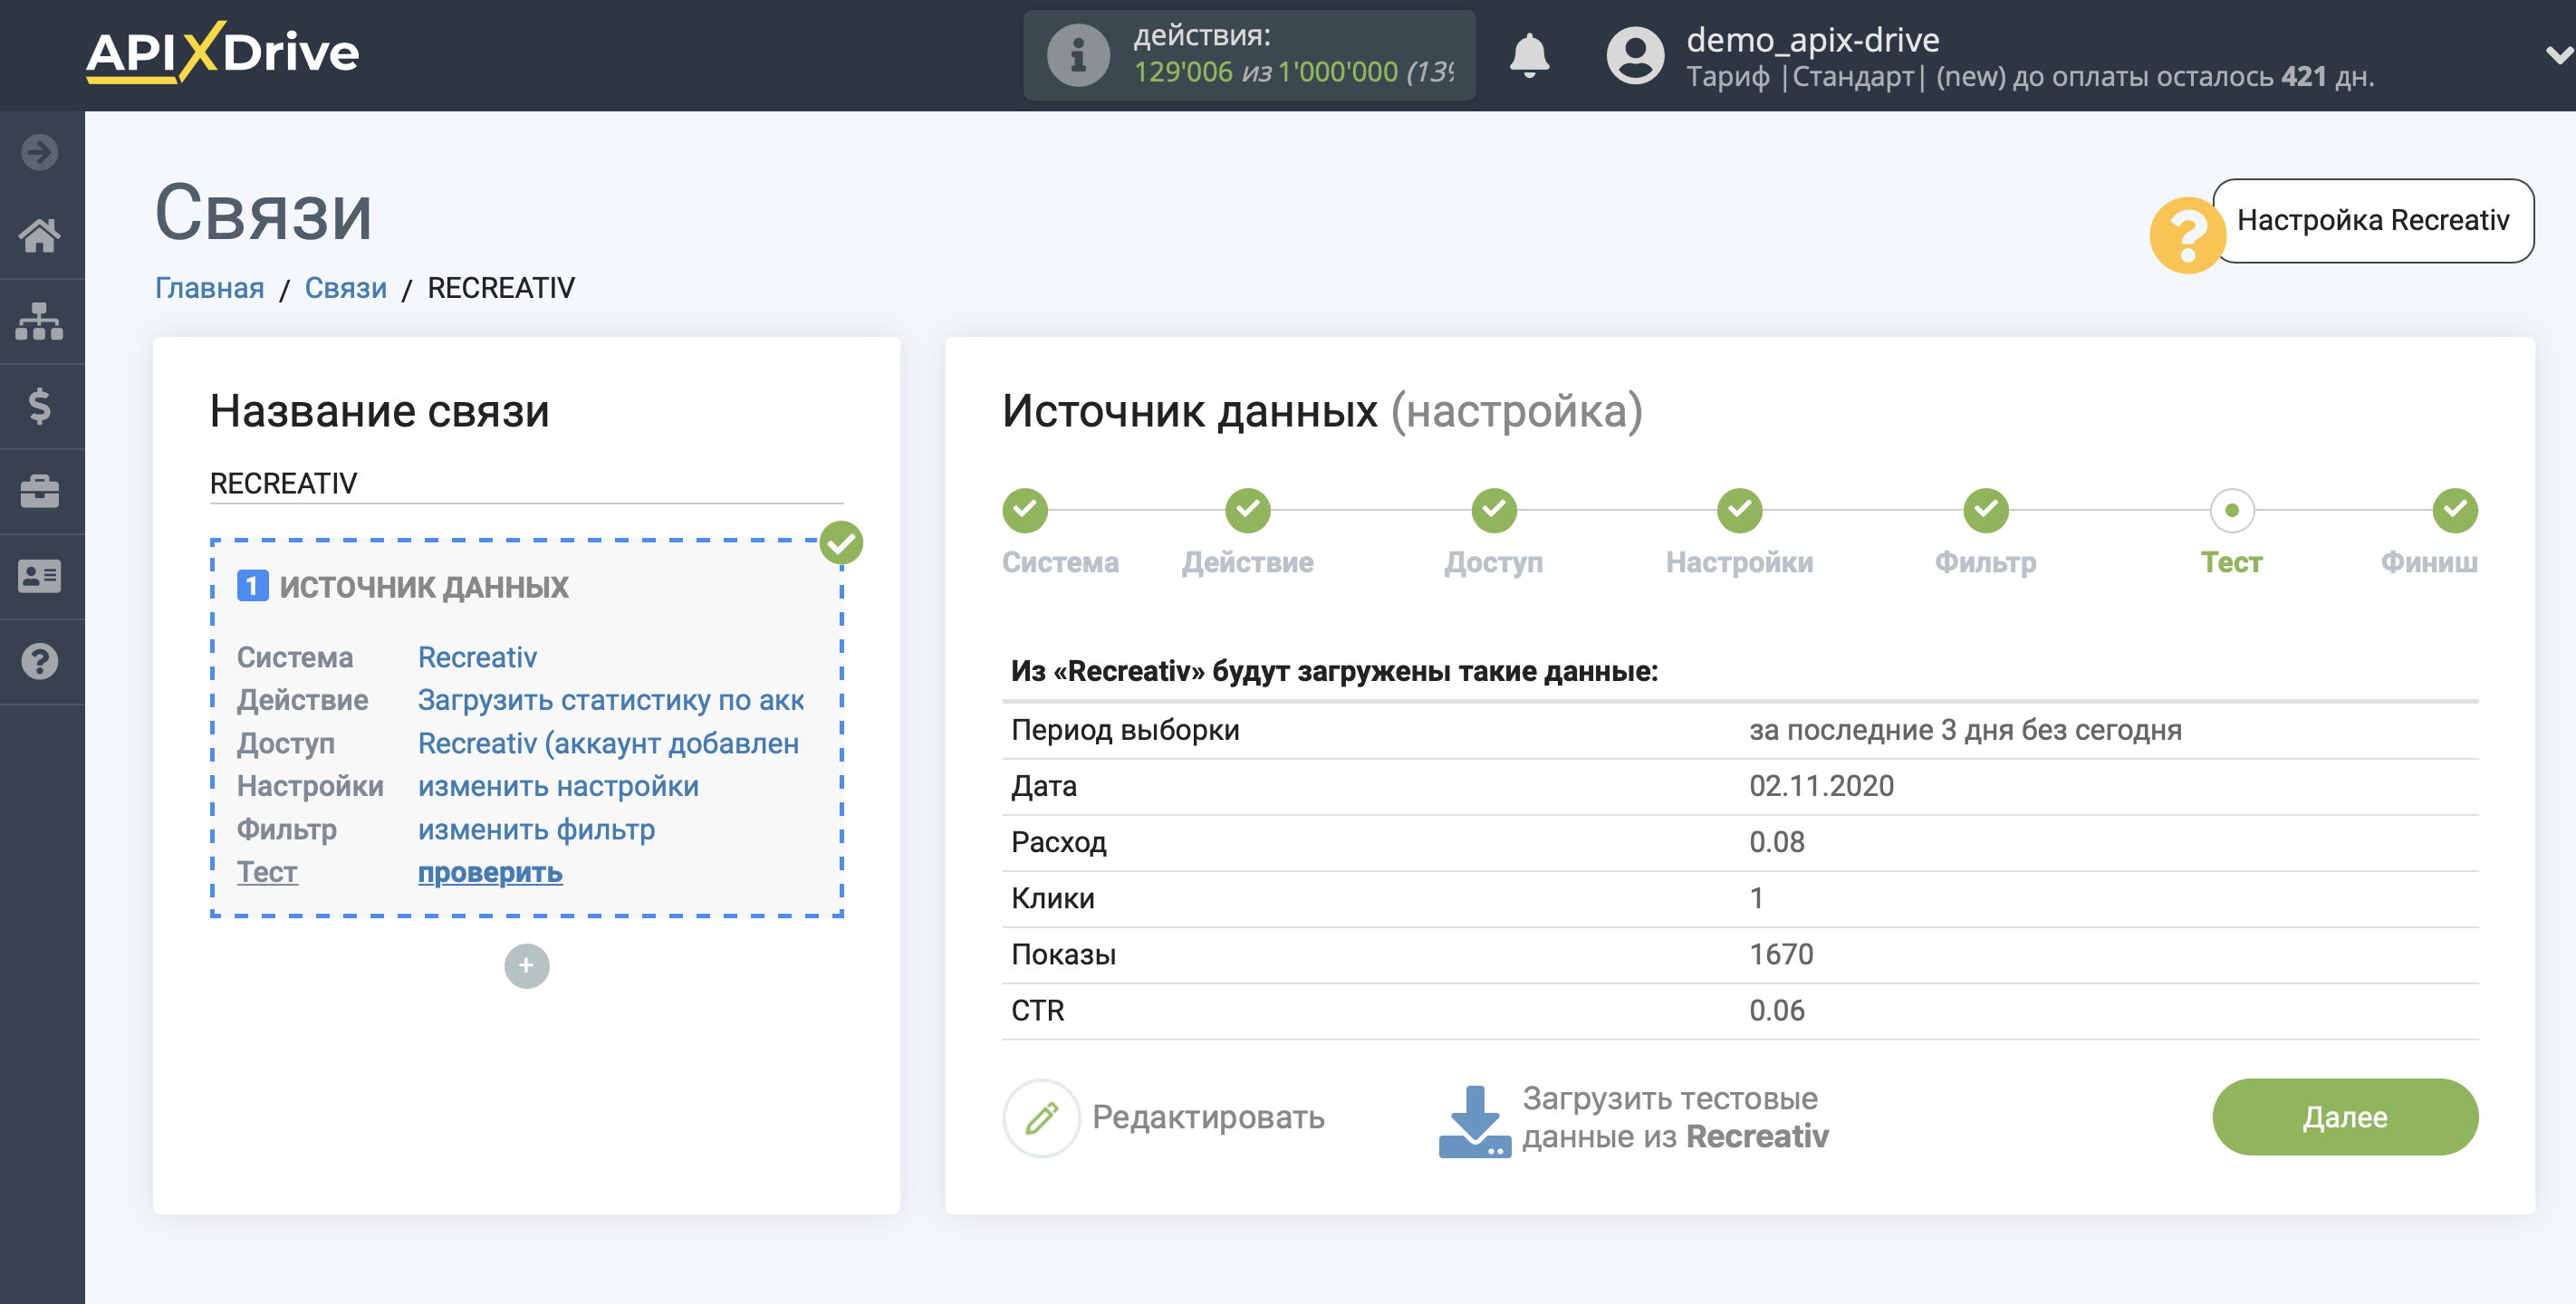Select CTR value 0.06

pyautogui.click(x=1776, y=1010)
